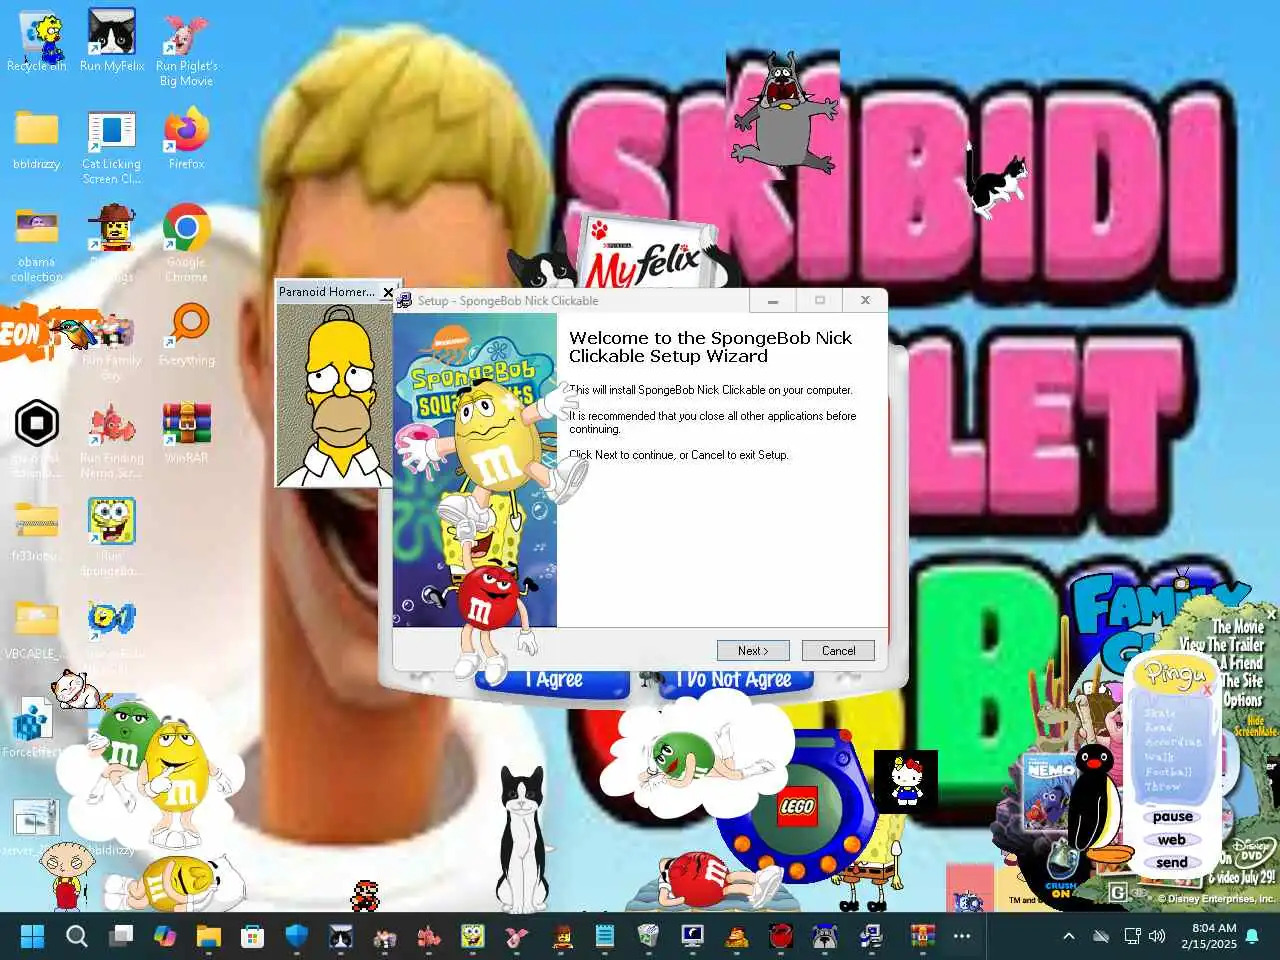
Task: Click the MyFelix logo card
Action: tap(648, 256)
